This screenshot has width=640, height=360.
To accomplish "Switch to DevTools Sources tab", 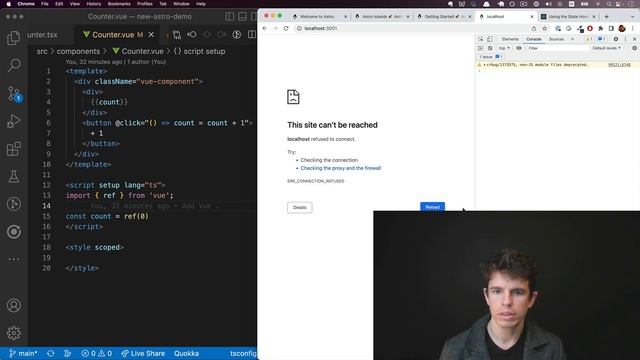I will [x=556, y=39].
